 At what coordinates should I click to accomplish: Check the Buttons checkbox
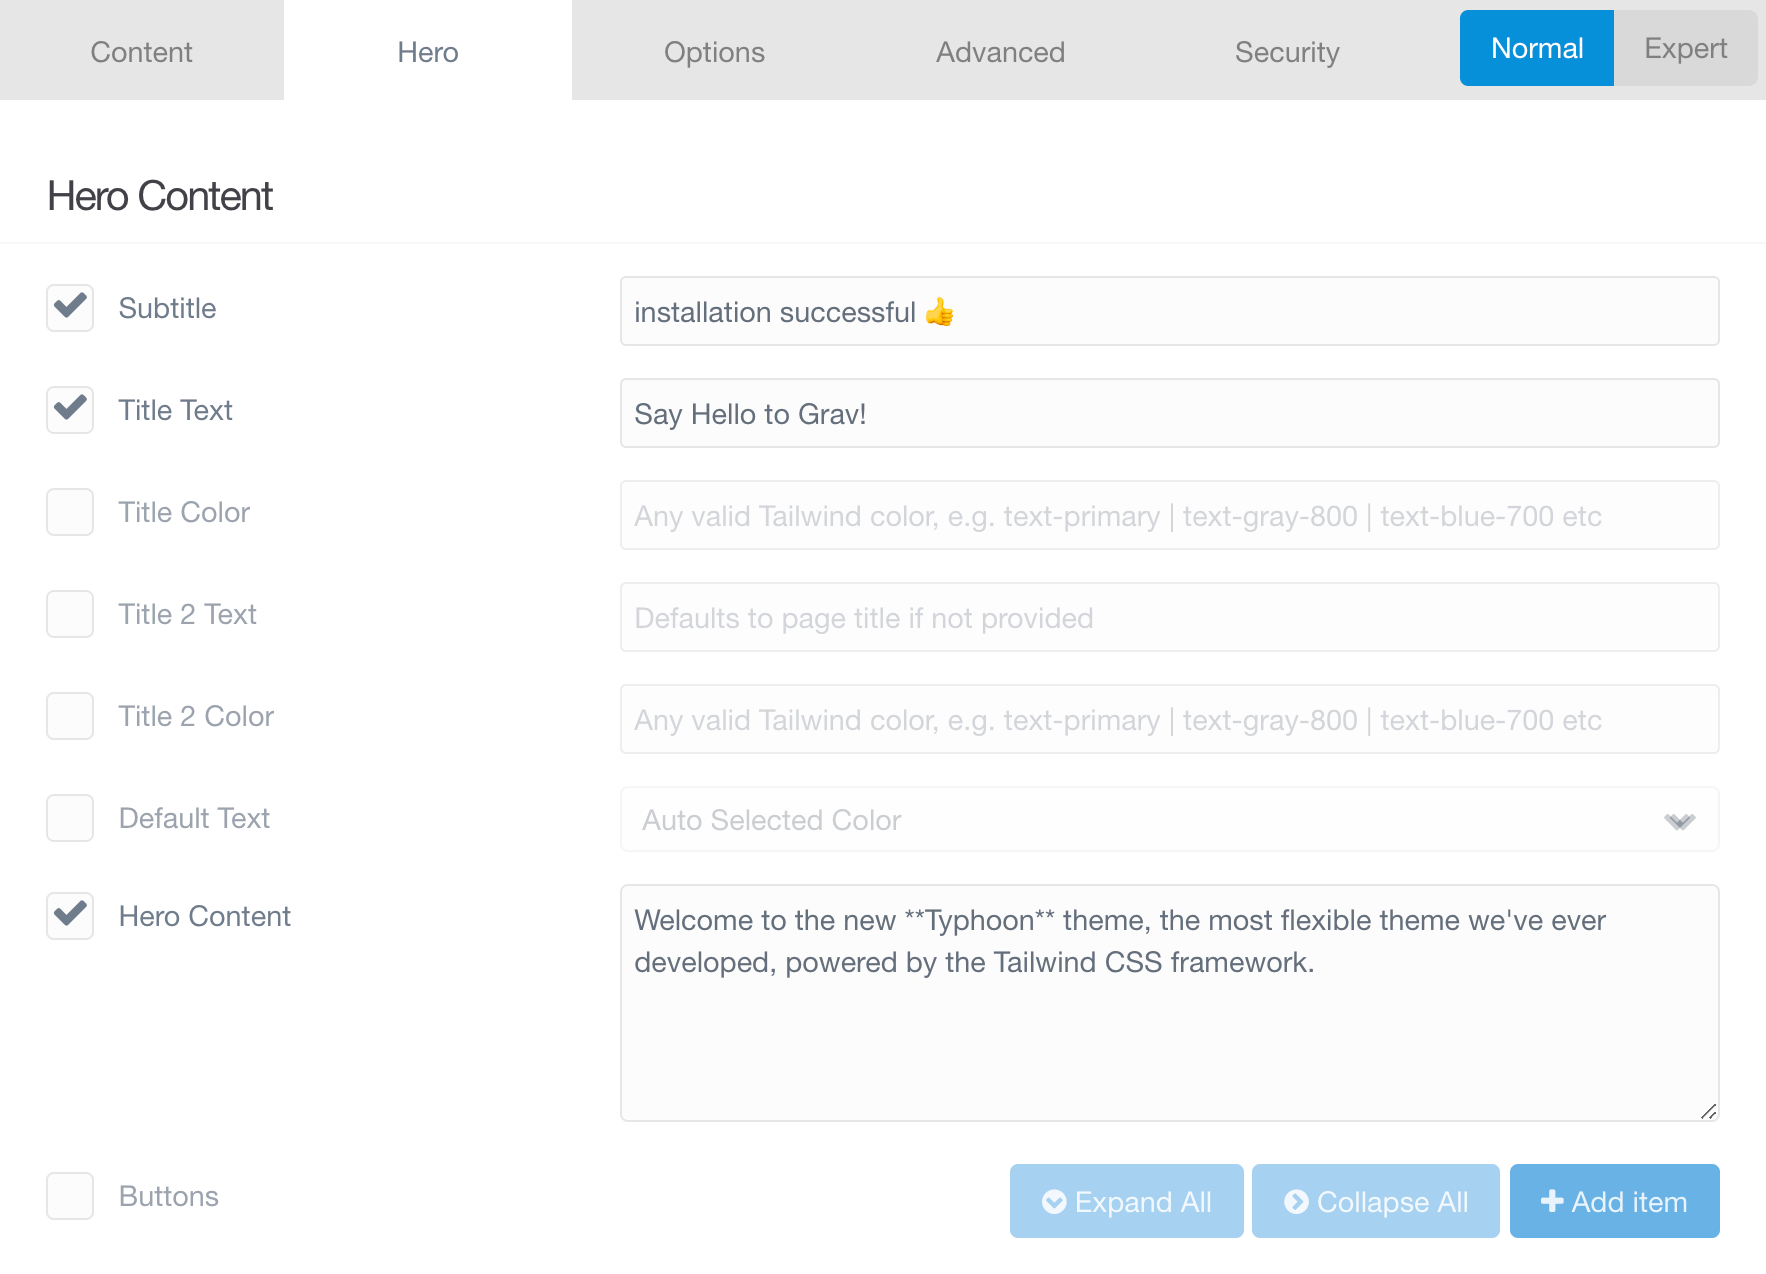tap(70, 1196)
